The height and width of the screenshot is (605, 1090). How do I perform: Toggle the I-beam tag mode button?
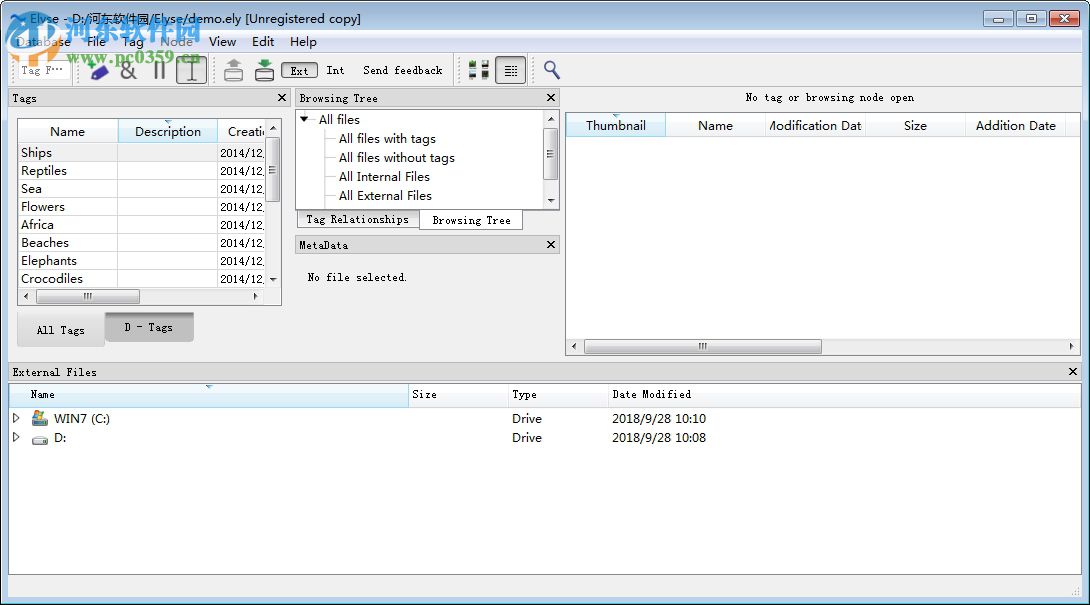pos(191,70)
